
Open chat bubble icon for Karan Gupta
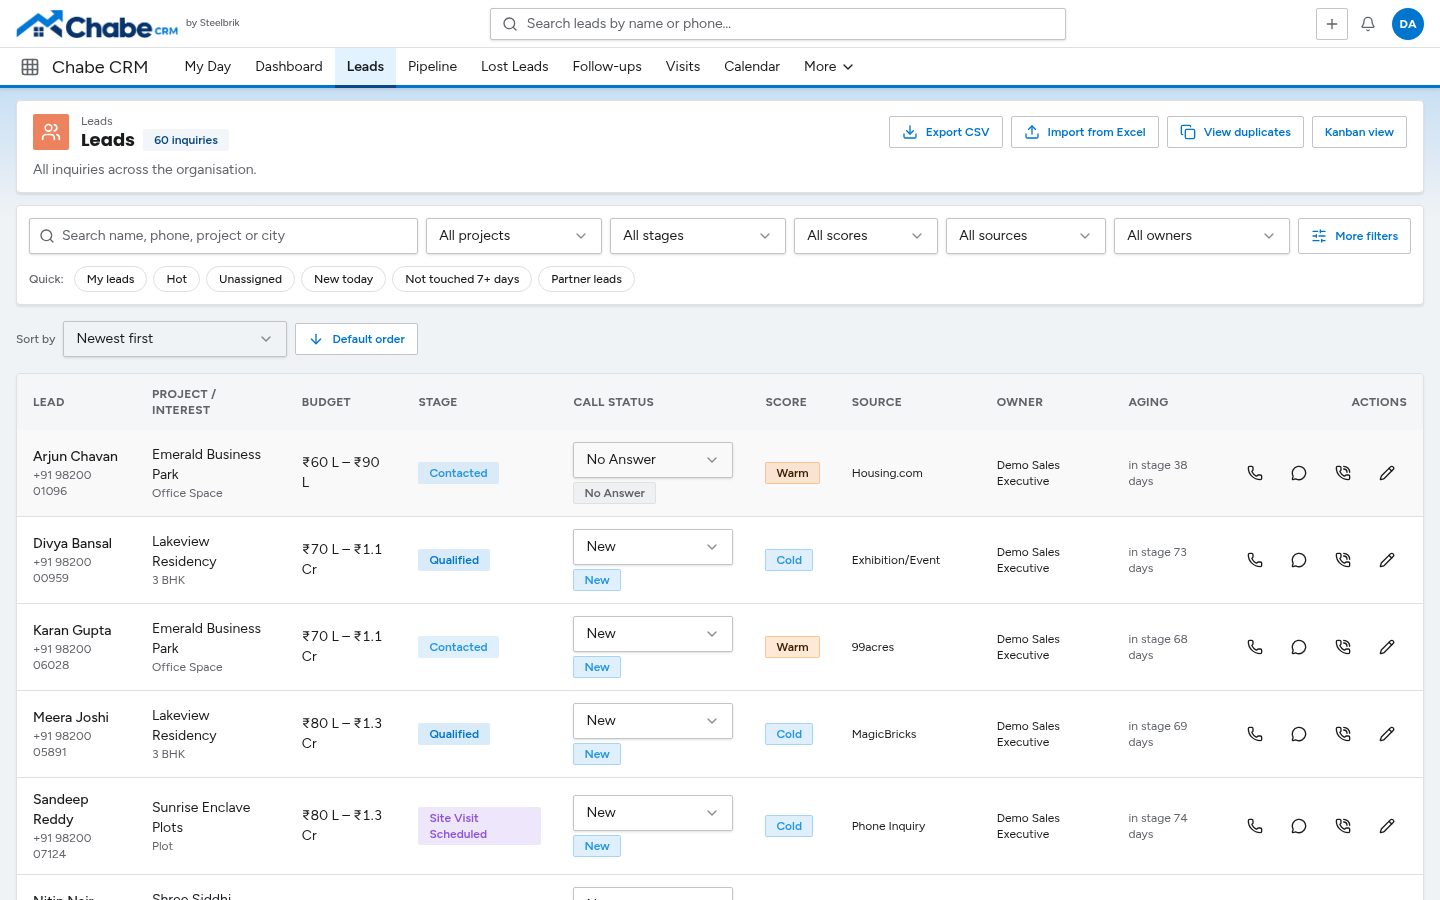tap(1299, 647)
